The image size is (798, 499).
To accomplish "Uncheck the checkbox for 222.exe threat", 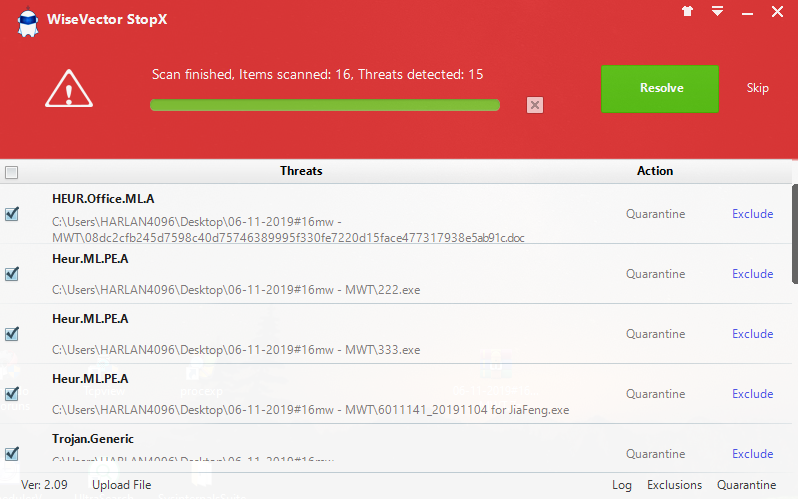I will coord(12,274).
